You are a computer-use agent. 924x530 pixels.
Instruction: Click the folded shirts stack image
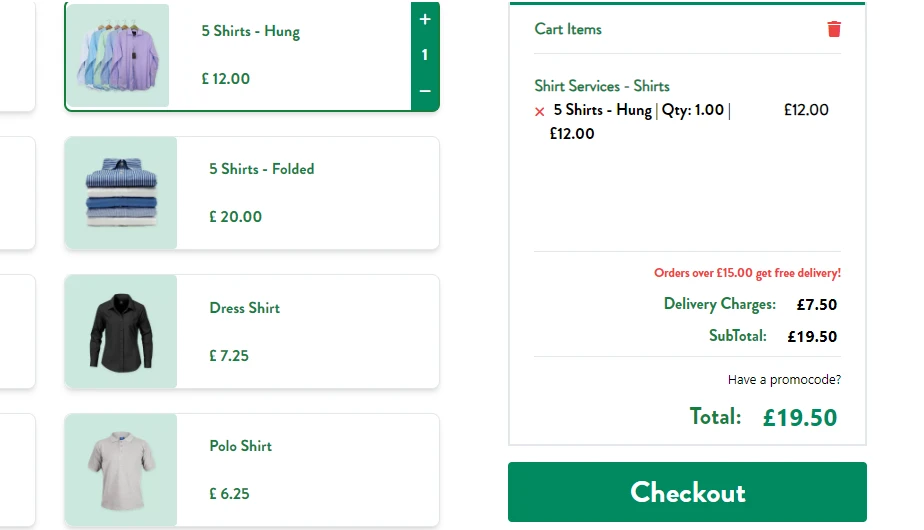click(121, 193)
